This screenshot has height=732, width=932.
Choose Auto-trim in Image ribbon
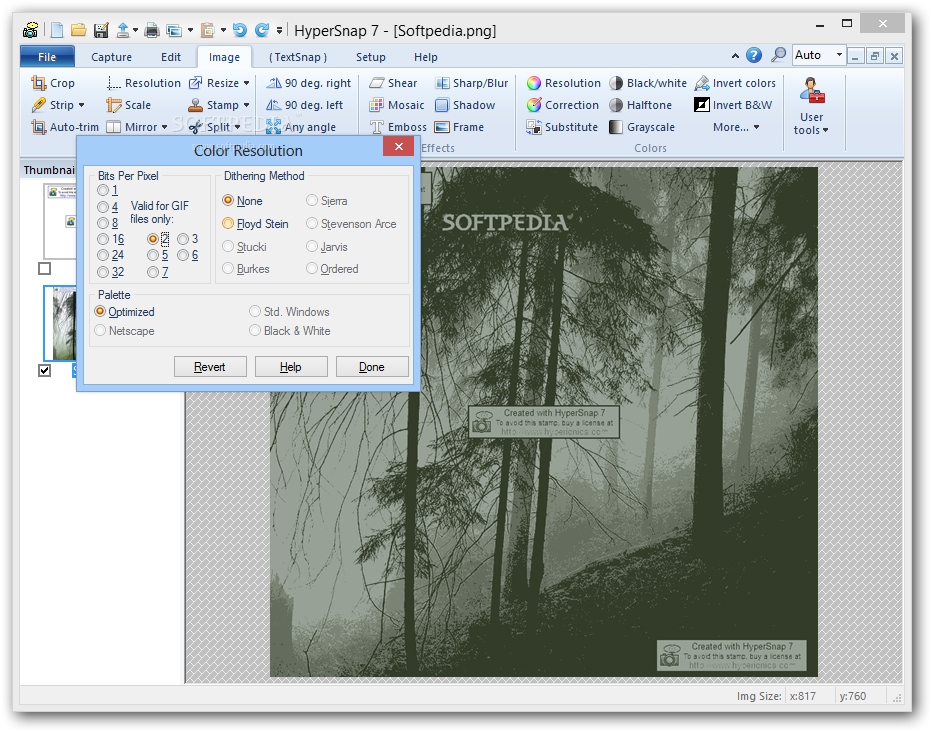click(x=65, y=127)
